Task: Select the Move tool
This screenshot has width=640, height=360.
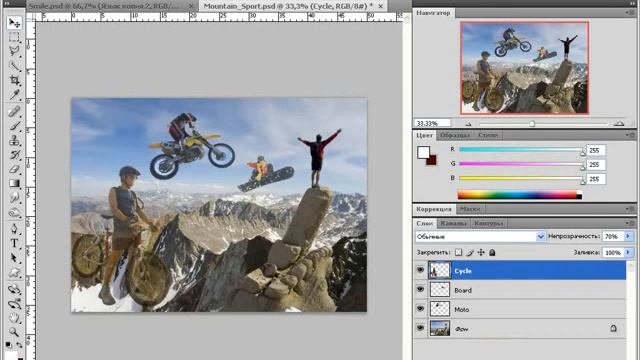Action: [14, 23]
